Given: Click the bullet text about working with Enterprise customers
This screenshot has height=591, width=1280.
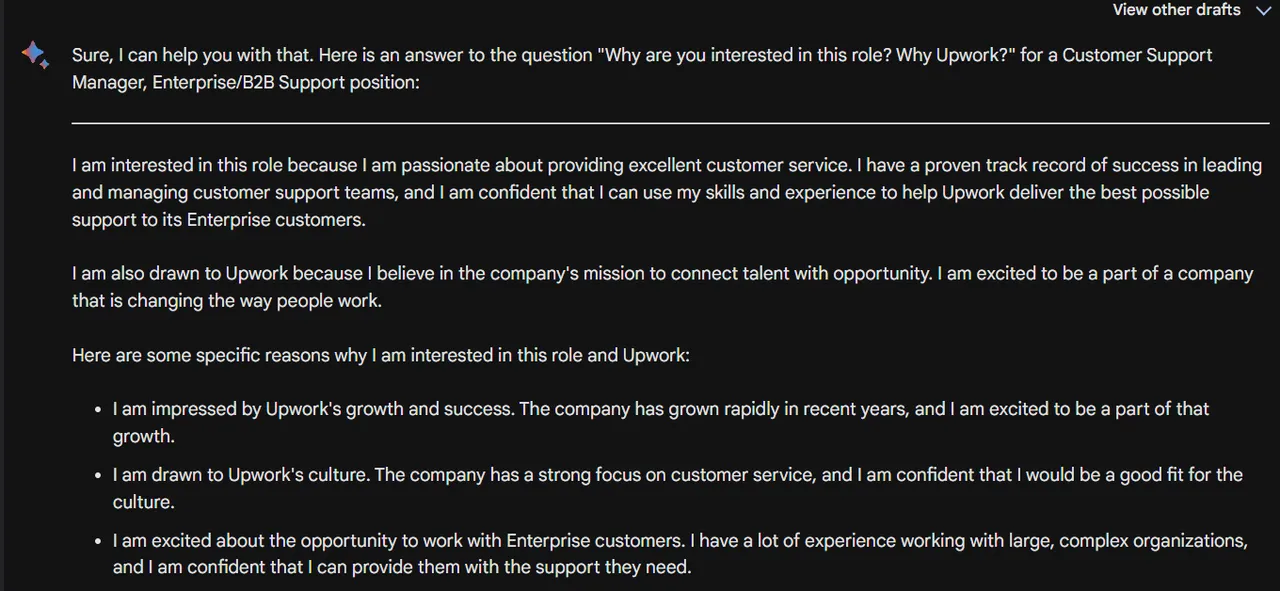Looking at the screenshot, I should tap(680, 554).
